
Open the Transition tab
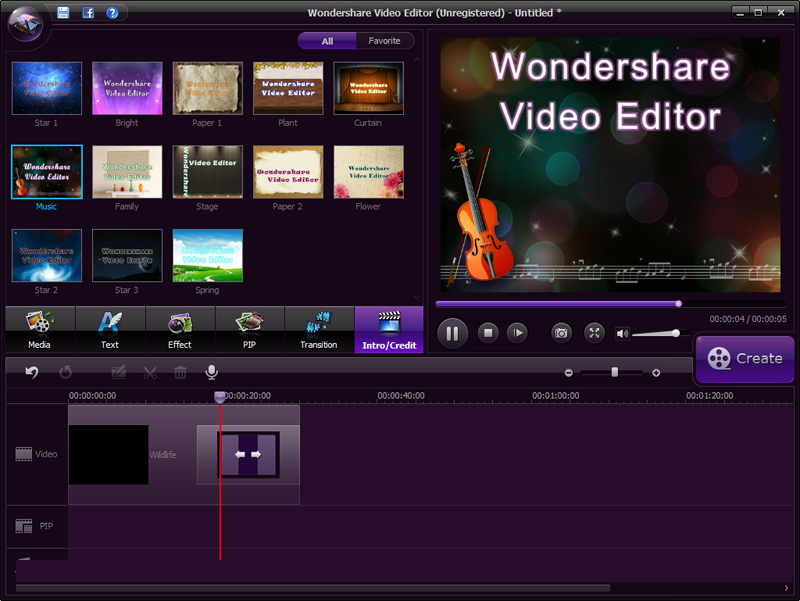(x=319, y=330)
